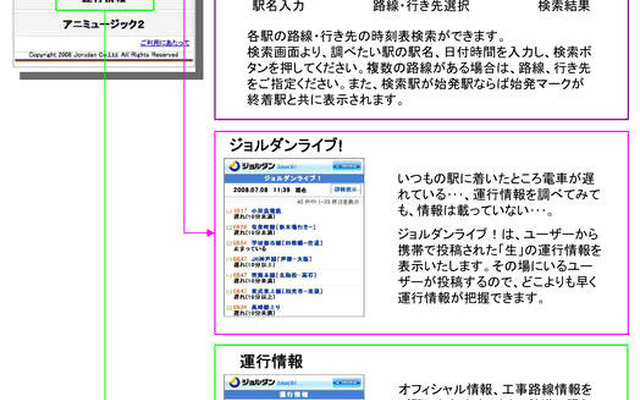Click the 止まっている status text

tap(250, 248)
